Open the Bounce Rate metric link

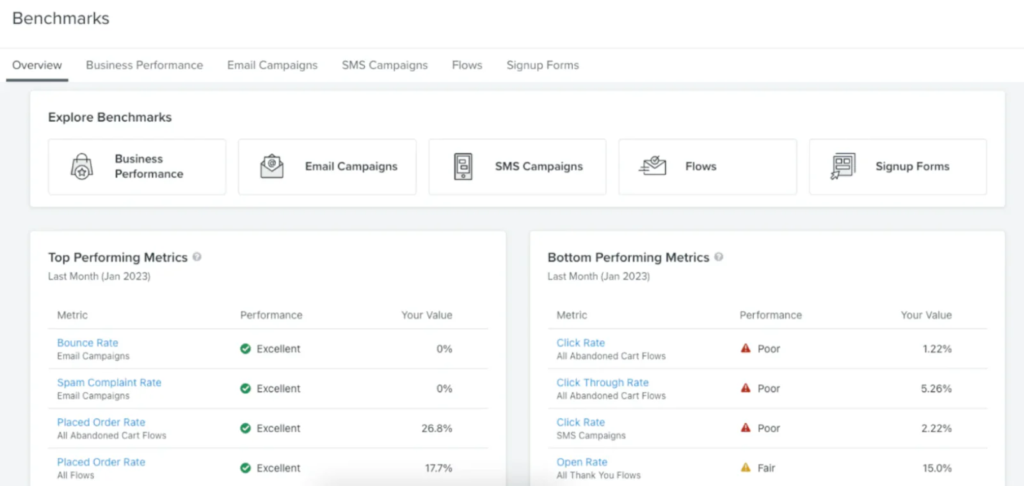(88, 343)
